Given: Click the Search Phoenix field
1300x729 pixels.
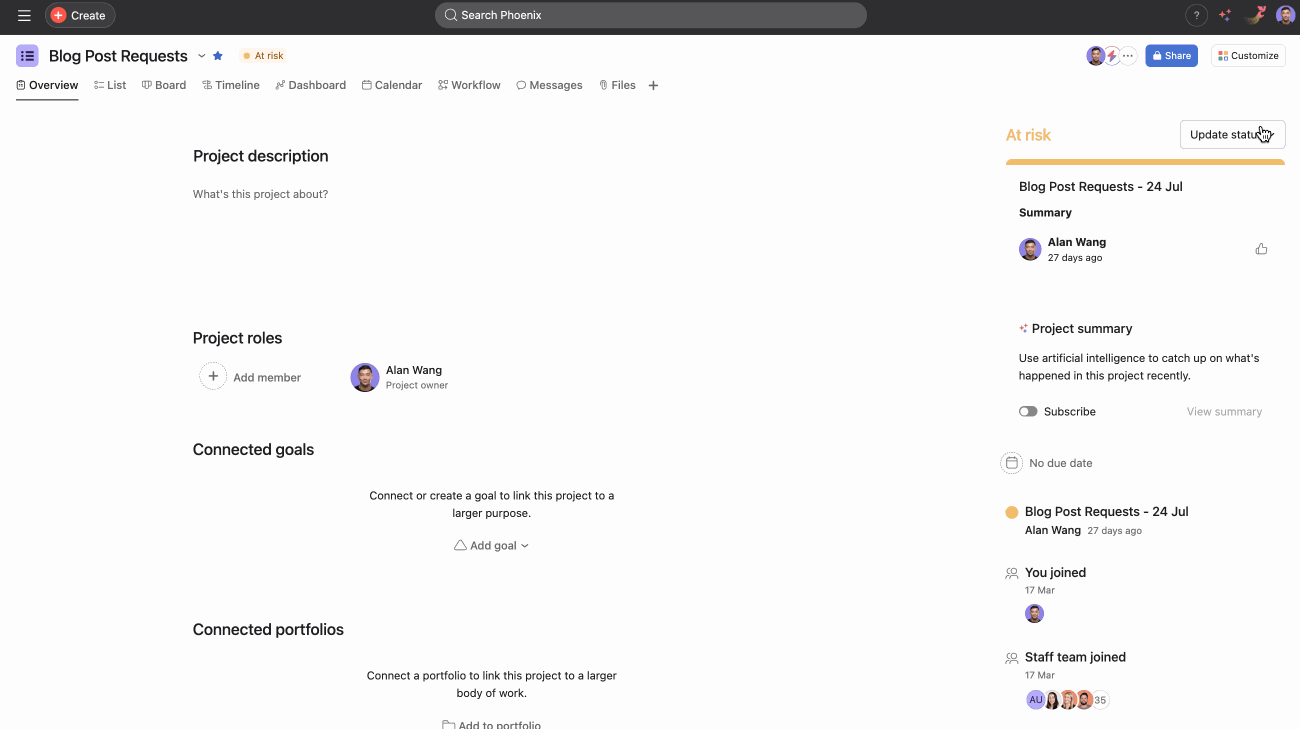Looking at the screenshot, I should click(x=650, y=15).
